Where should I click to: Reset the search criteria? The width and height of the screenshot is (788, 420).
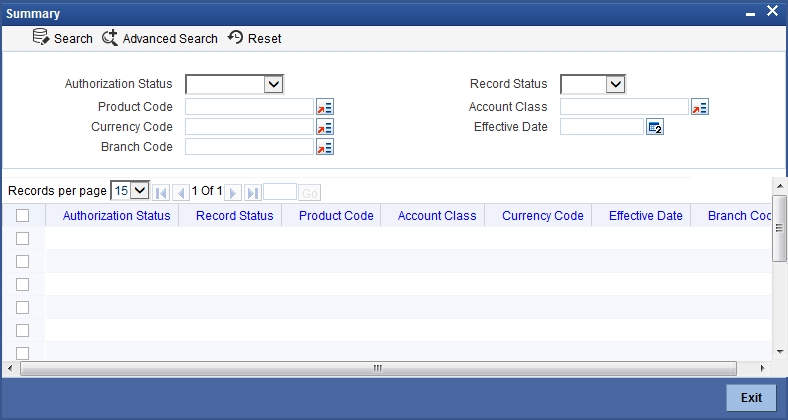click(x=254, y=38)
